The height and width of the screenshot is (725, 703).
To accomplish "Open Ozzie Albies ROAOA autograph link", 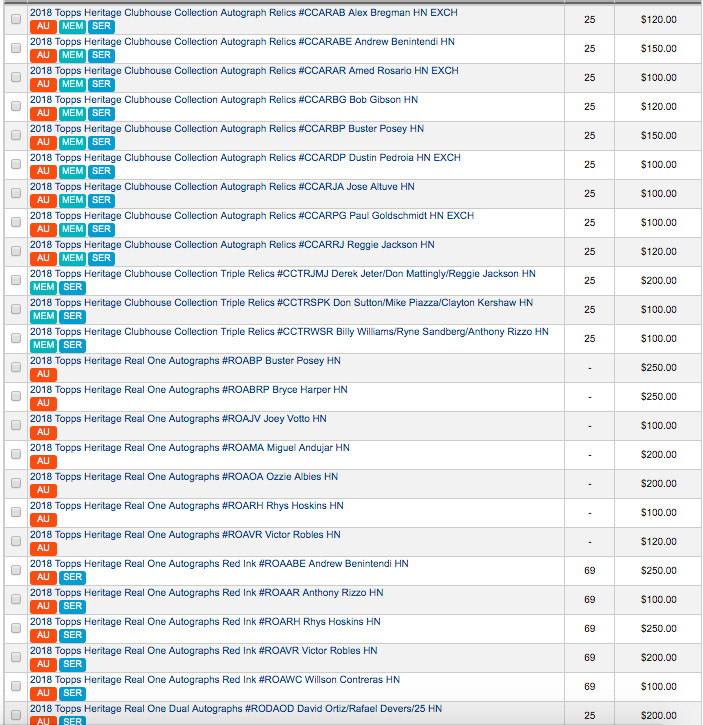I will point(184,477).
